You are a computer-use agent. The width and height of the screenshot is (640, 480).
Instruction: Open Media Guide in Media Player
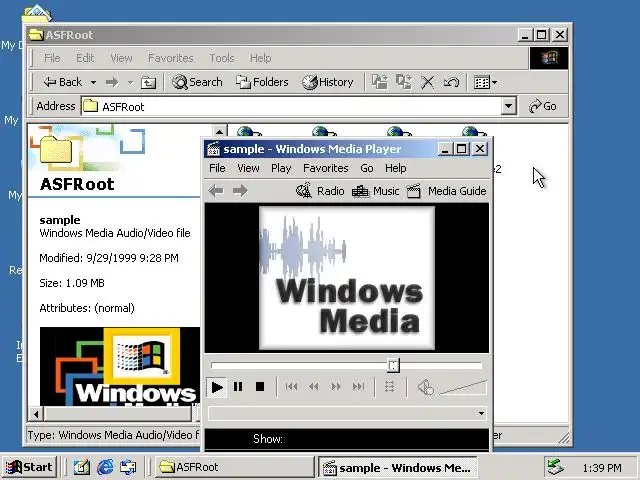(446, 191)
